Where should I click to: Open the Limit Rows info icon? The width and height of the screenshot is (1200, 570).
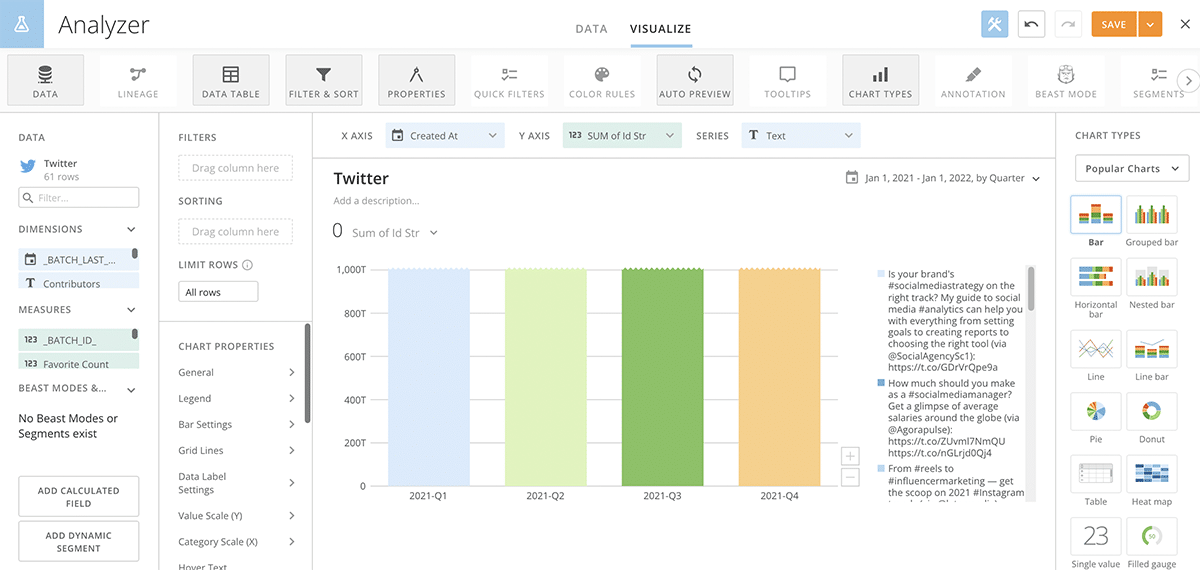point(247,265)
